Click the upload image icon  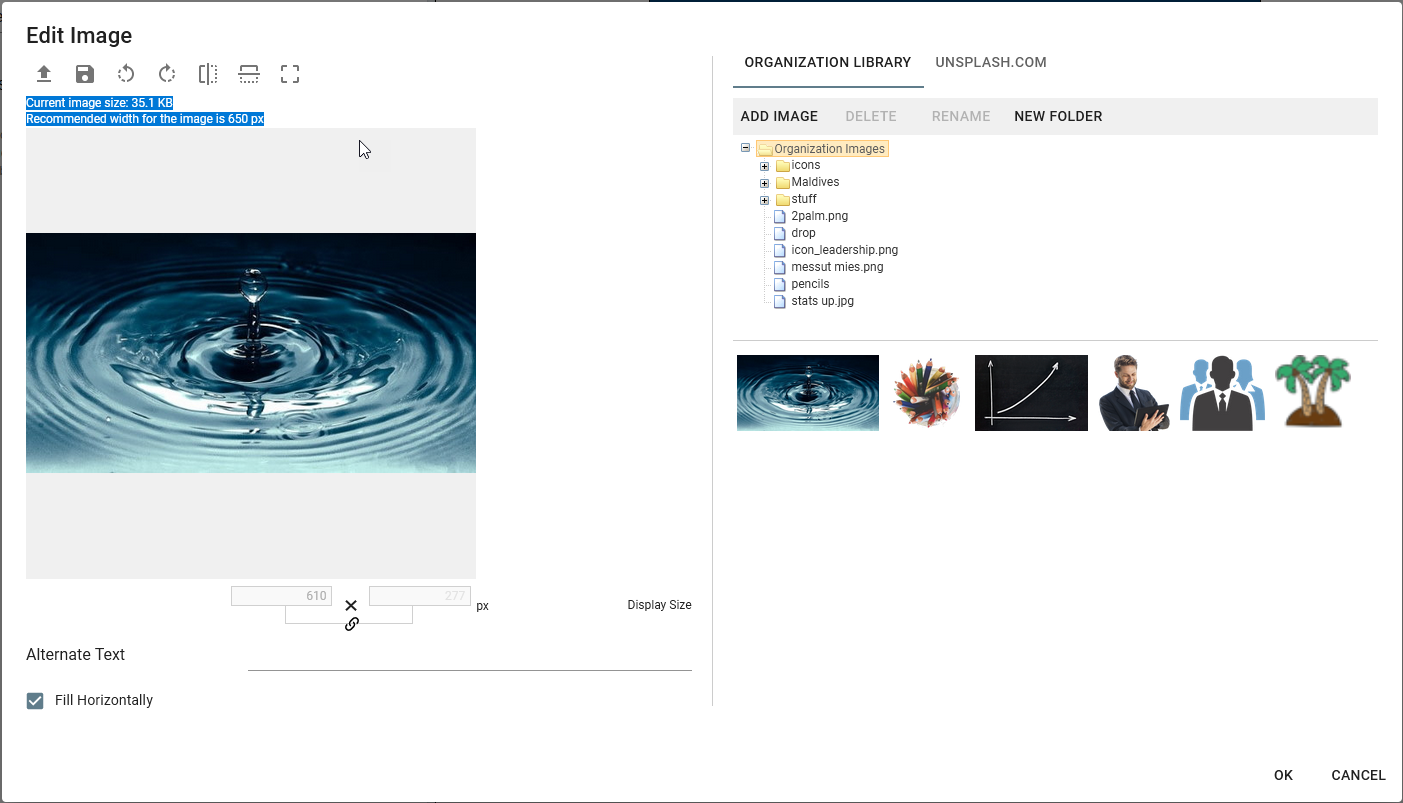point(44,74)
